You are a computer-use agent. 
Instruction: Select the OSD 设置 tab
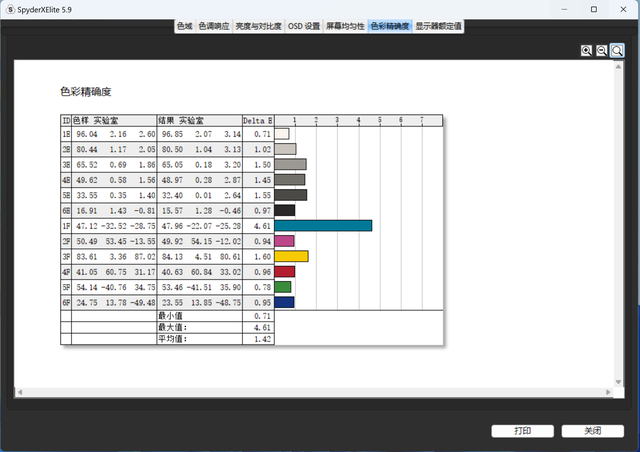[304, 26]
